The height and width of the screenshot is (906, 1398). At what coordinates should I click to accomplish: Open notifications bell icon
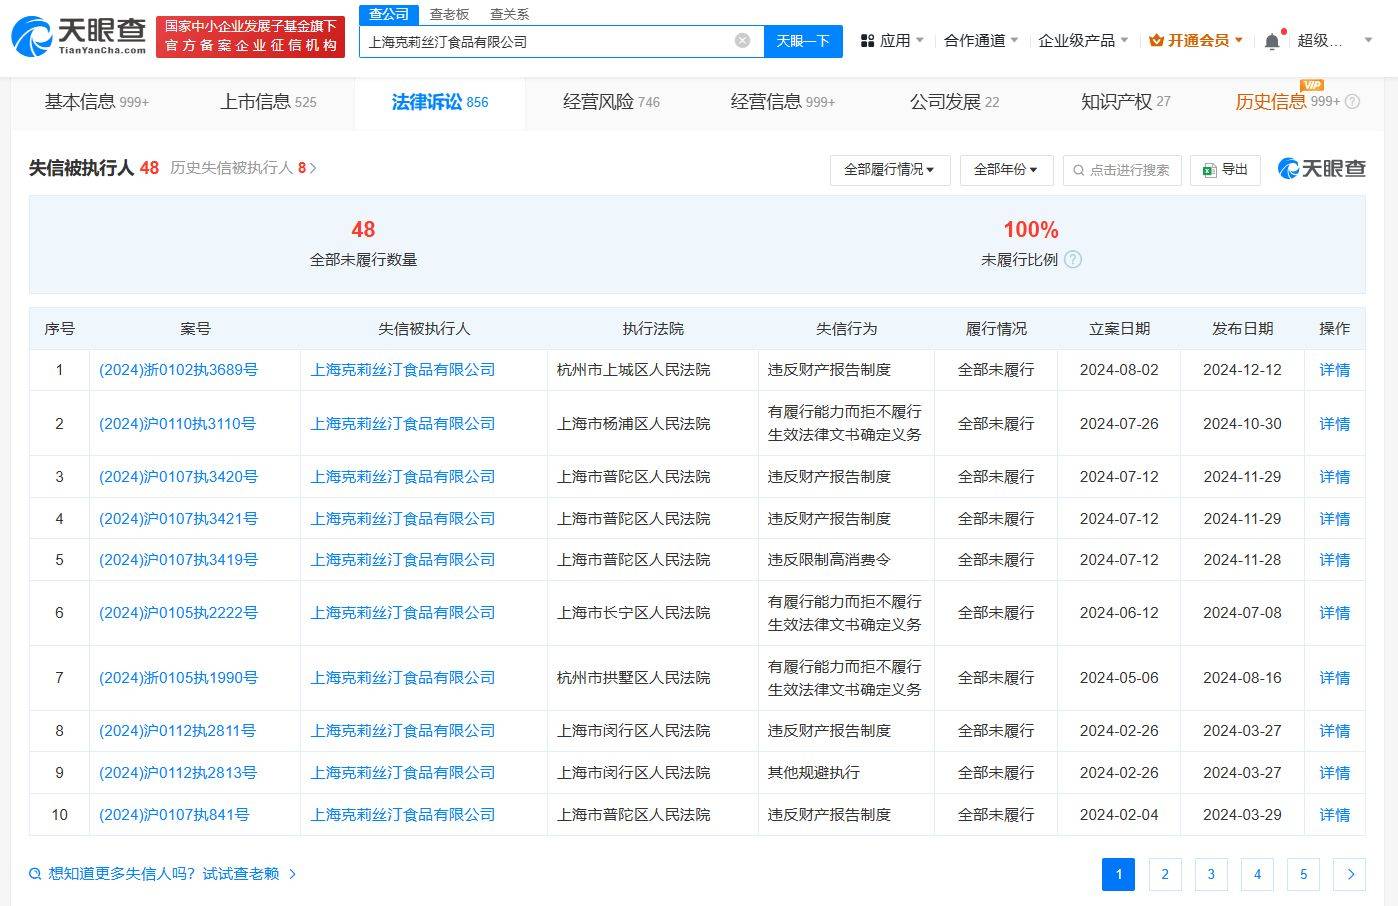coord(1271,41)
